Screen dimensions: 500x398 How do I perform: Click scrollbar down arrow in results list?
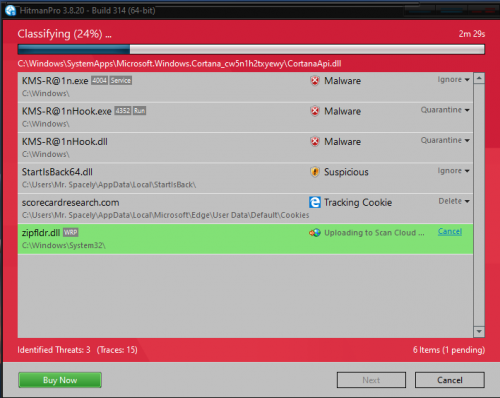(x=479, y=331)
